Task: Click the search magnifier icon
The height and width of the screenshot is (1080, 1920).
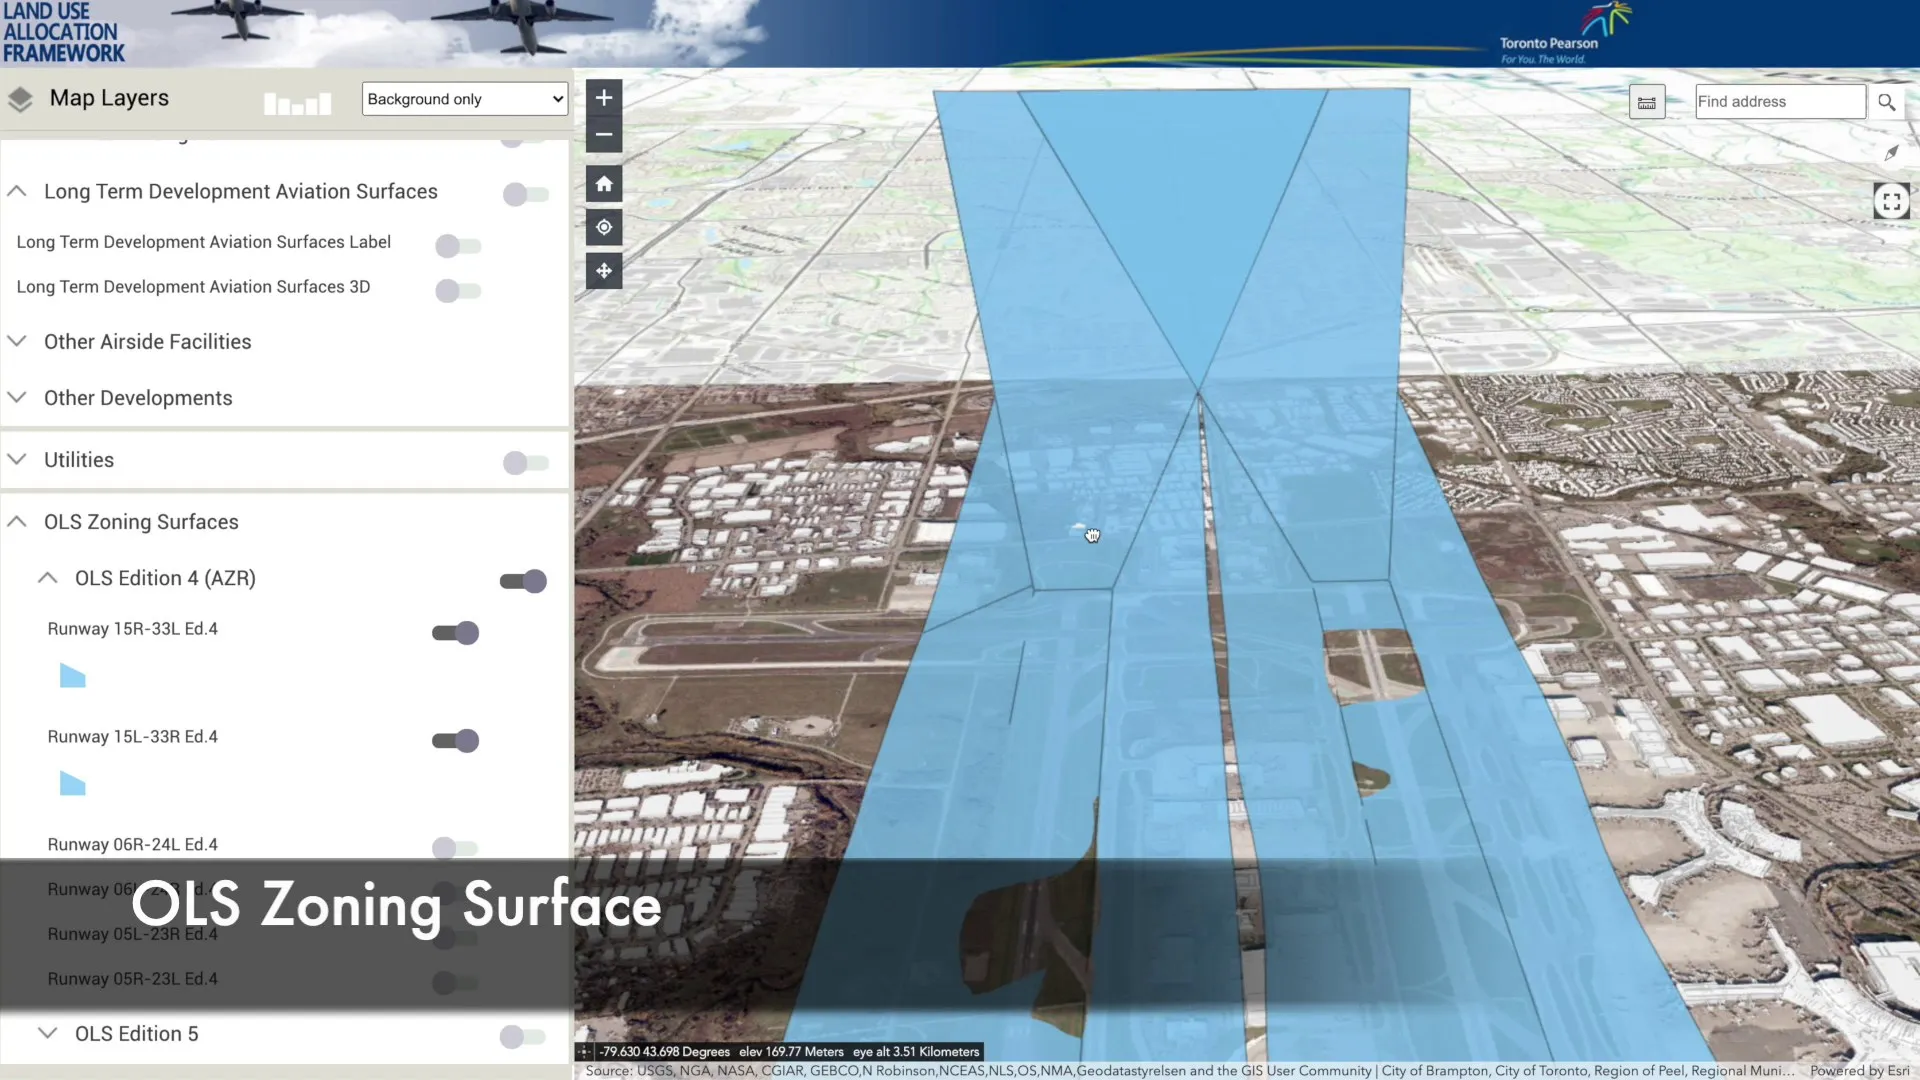Action: click(x=1887, y=102)
